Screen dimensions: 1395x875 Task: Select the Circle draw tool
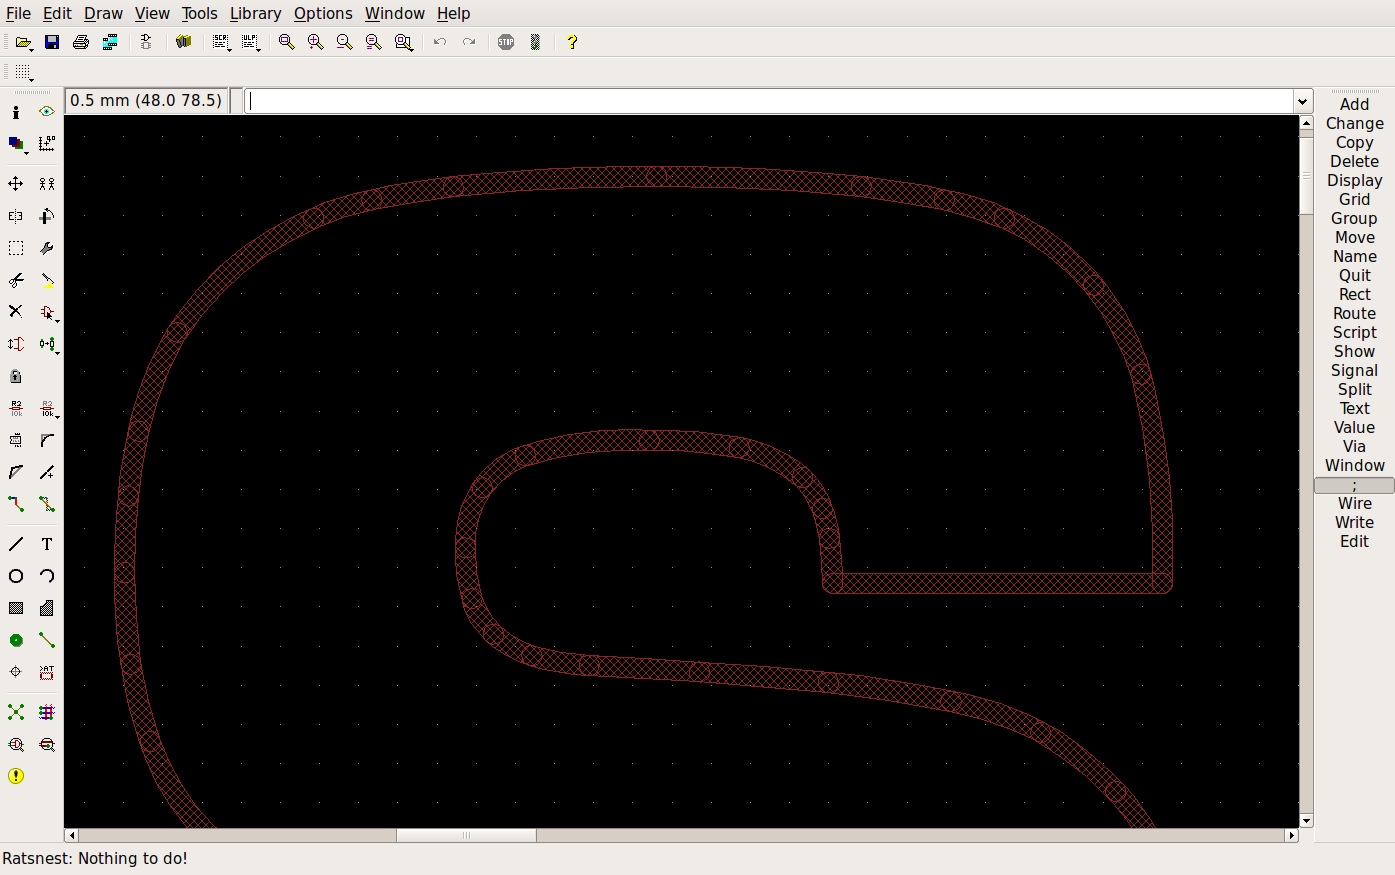tap(16, 576)
